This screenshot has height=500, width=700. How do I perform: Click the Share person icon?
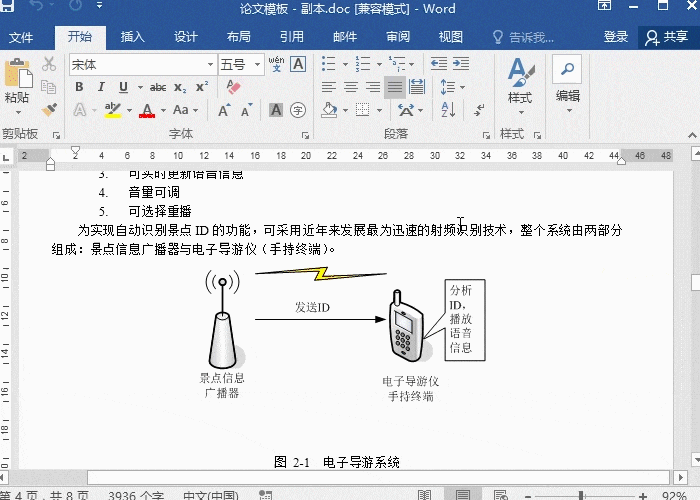(652, 38)
